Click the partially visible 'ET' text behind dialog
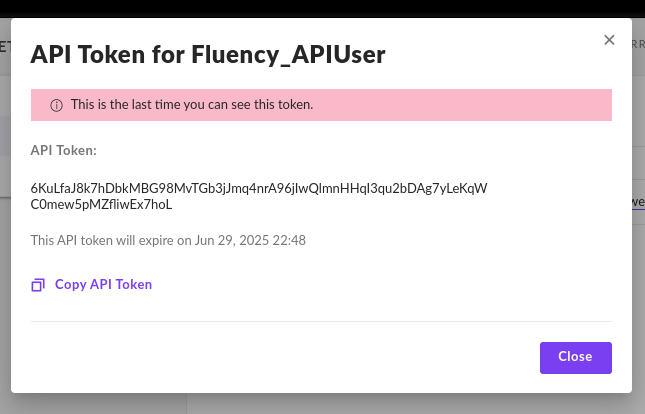 pyautogui.click(x=5, y=46)
